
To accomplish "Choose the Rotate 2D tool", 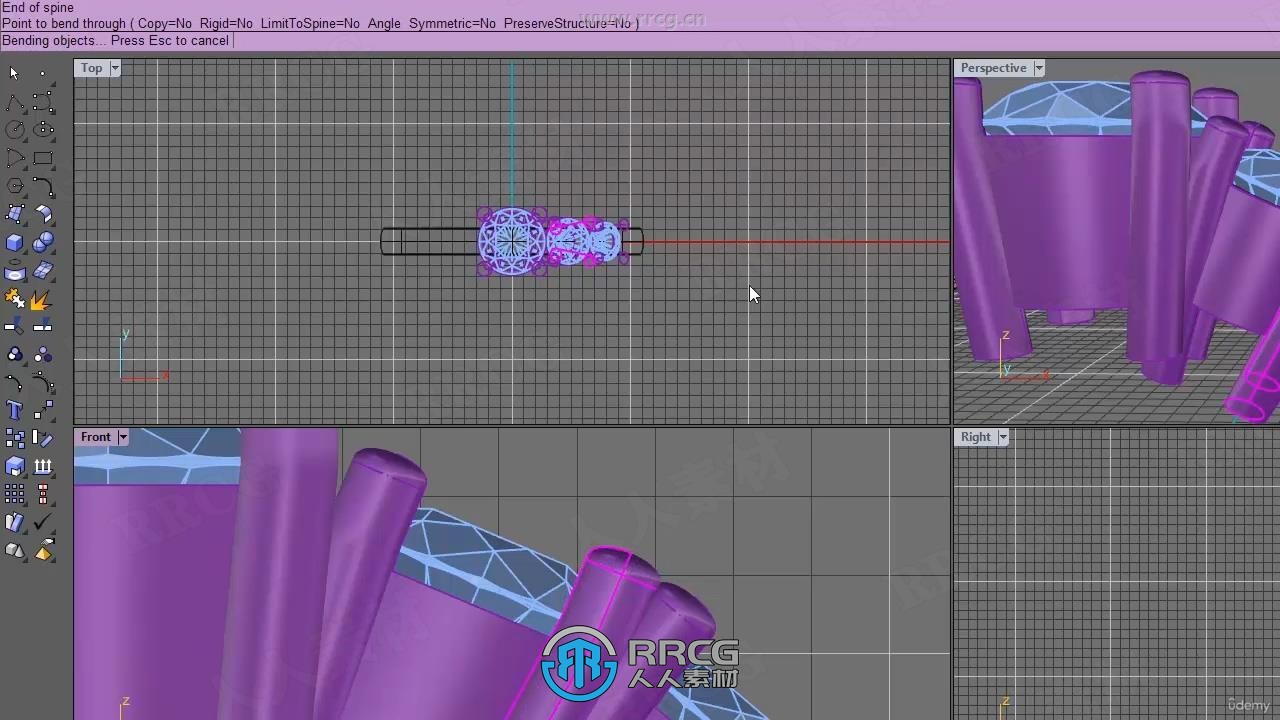I will pyautogui.click(x=43, y=438).
